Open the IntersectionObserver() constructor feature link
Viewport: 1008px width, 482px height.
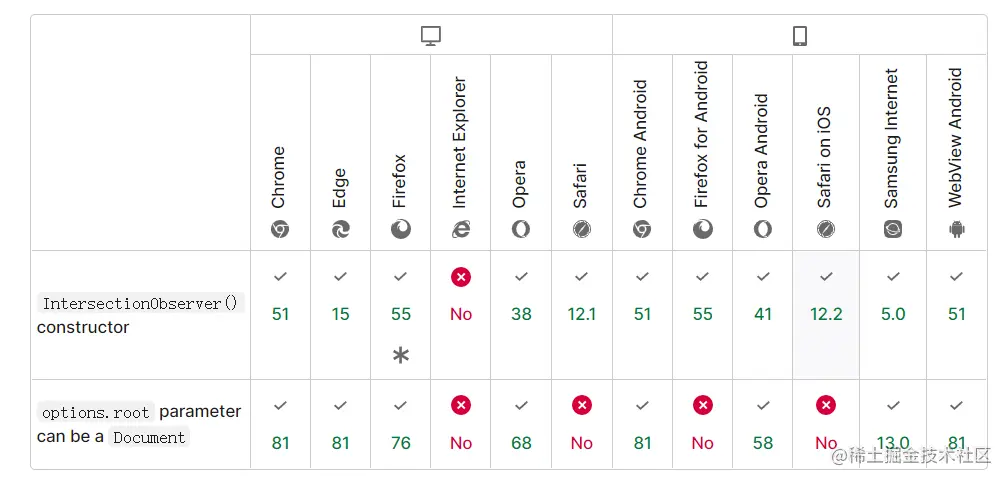click(140, 304)
